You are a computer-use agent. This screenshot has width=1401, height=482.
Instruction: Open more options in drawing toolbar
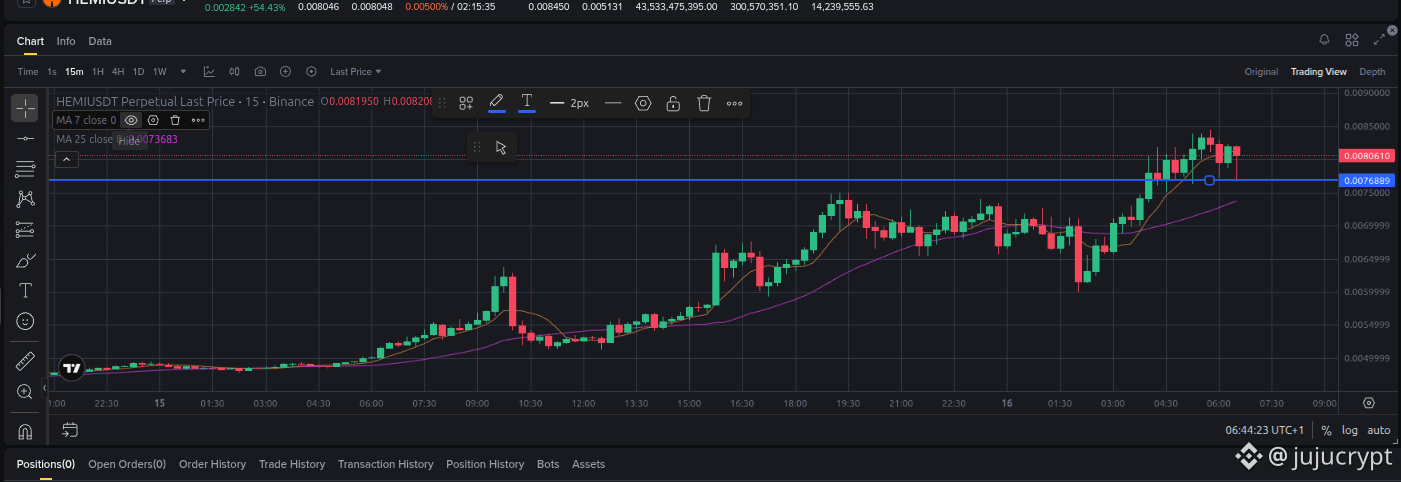tap(734, 103)
